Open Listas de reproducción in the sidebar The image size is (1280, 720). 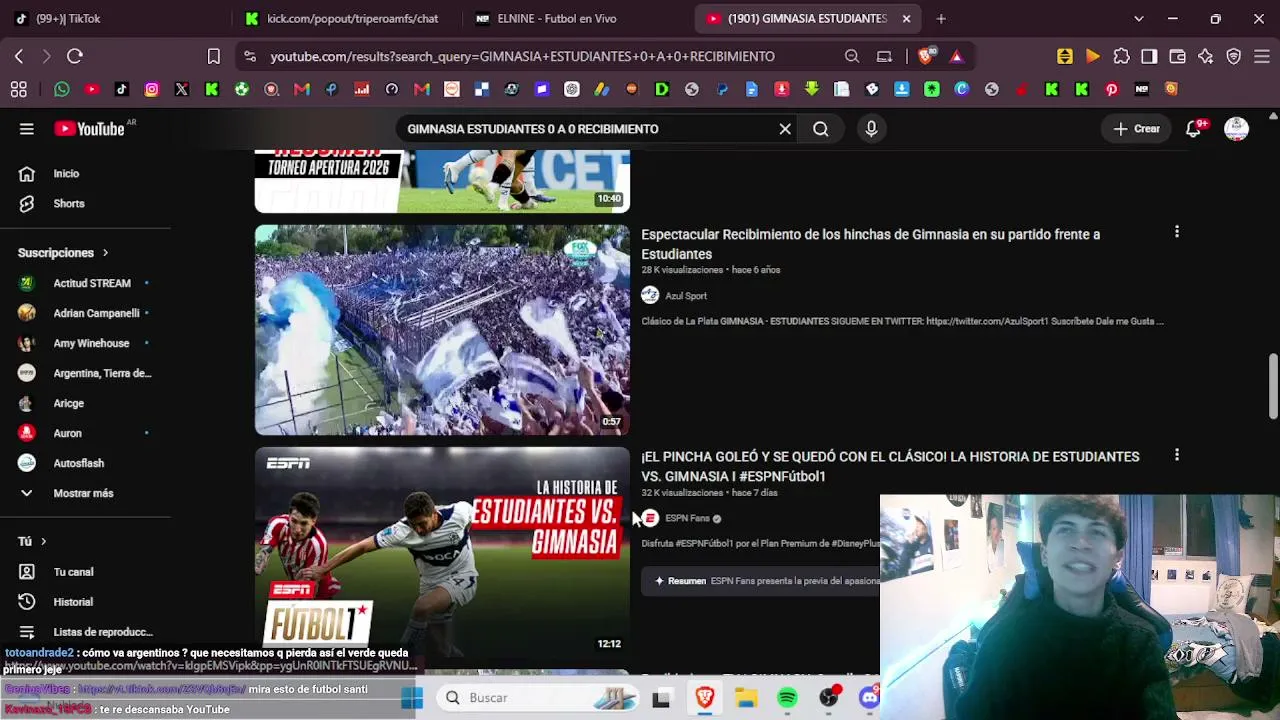[x=86, y=632]
